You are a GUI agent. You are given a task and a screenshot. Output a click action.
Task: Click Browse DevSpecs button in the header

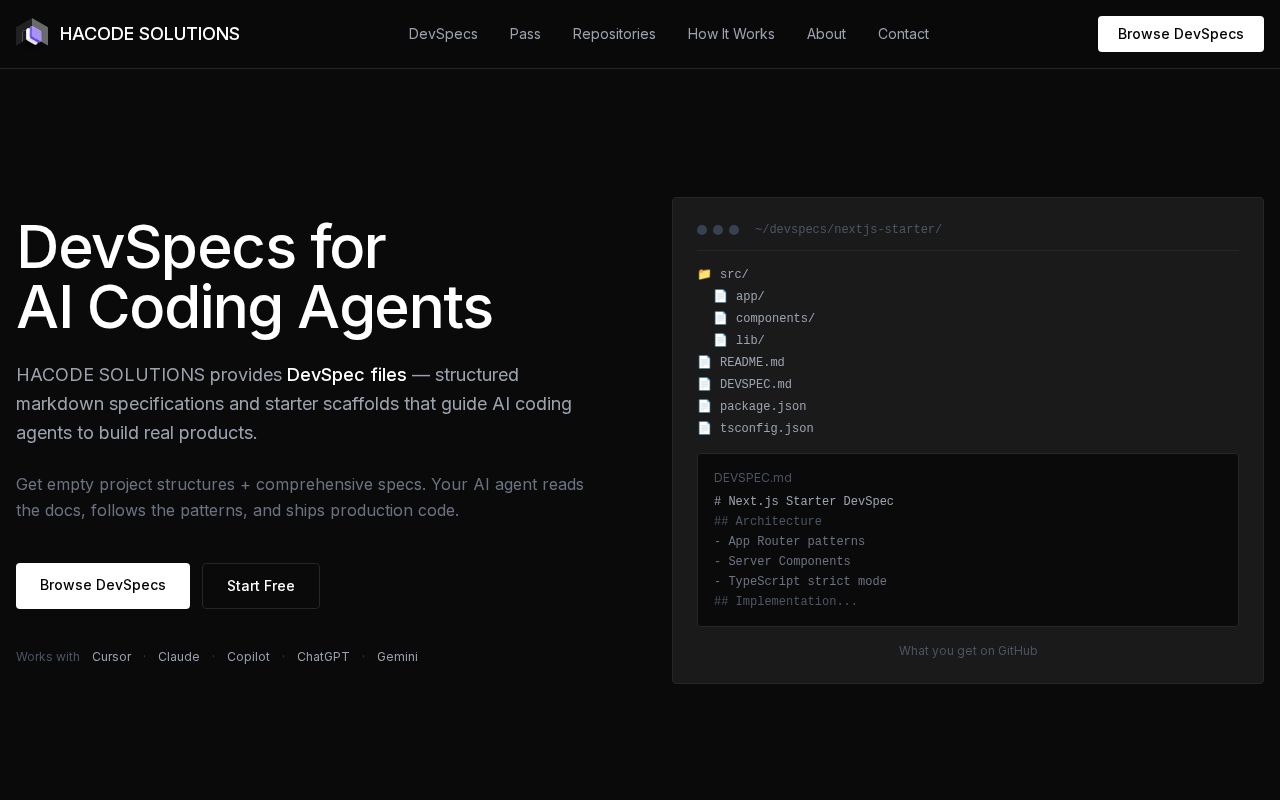point(1181,34)
